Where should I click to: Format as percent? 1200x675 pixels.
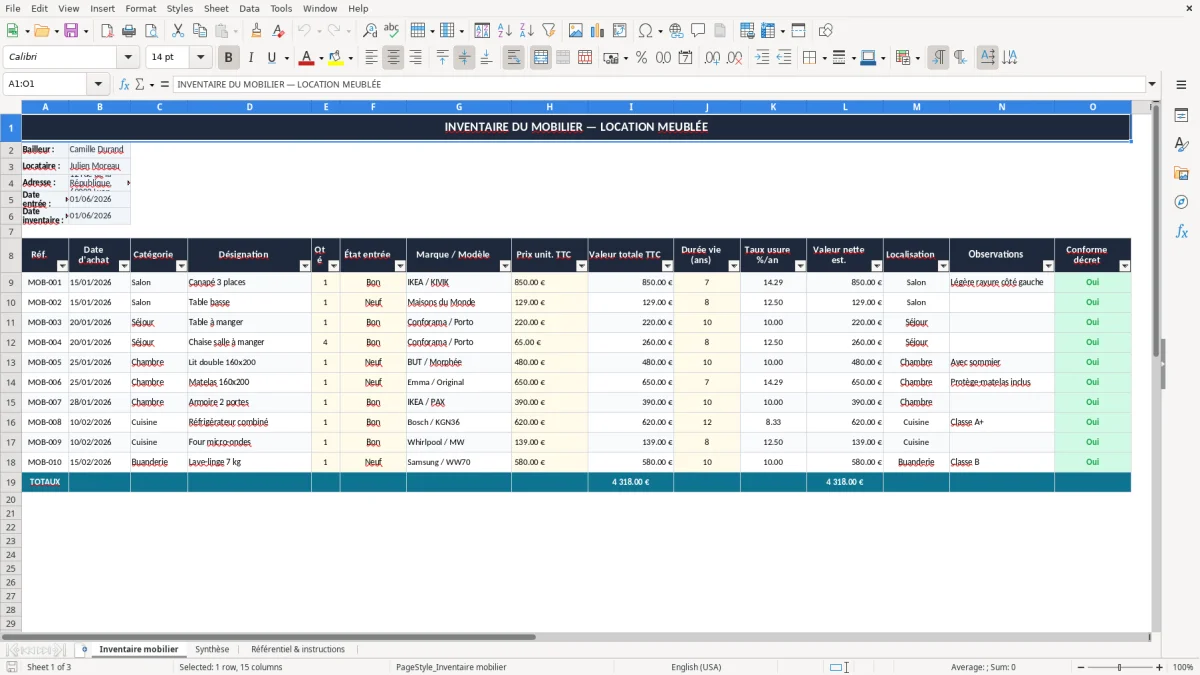tap(642, 58)
